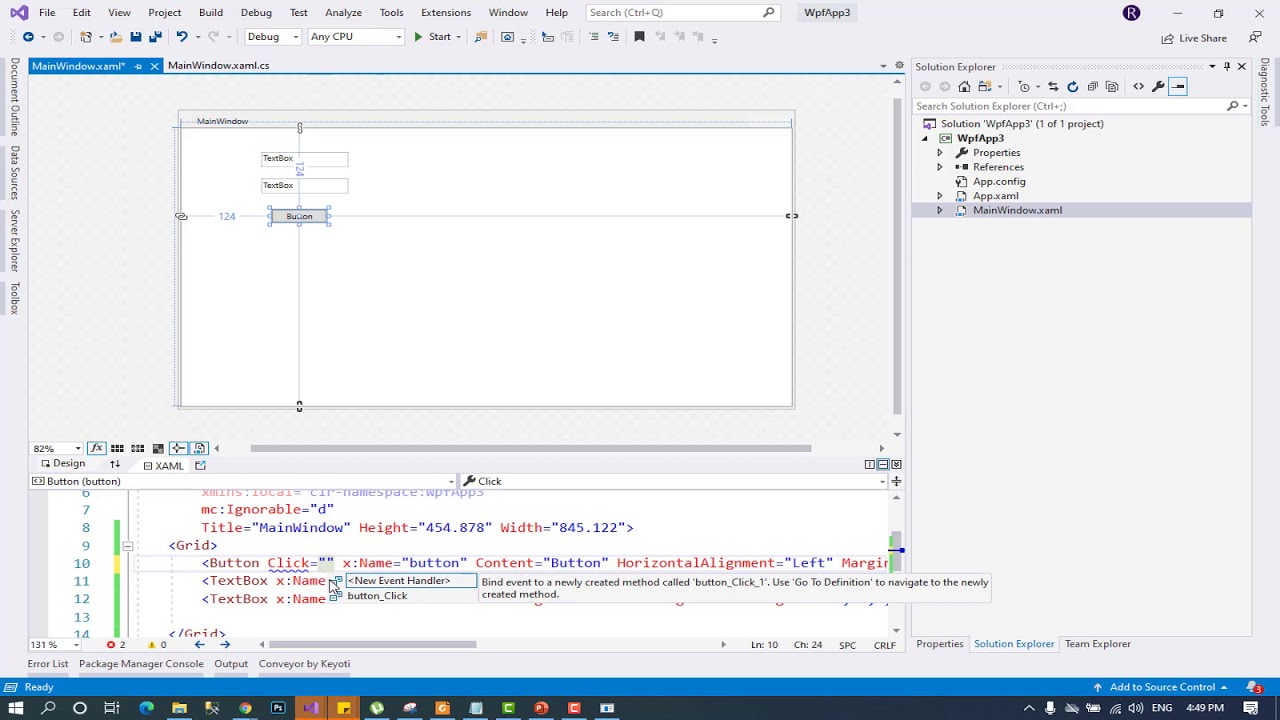
Task: Expand the References node
Action: coord(939,167)
